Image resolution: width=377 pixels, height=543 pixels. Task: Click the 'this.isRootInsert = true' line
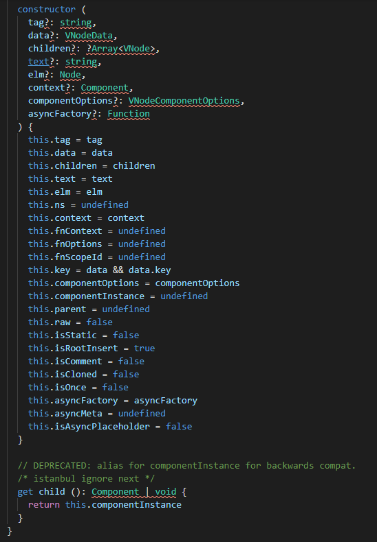[x=92, y=348]
